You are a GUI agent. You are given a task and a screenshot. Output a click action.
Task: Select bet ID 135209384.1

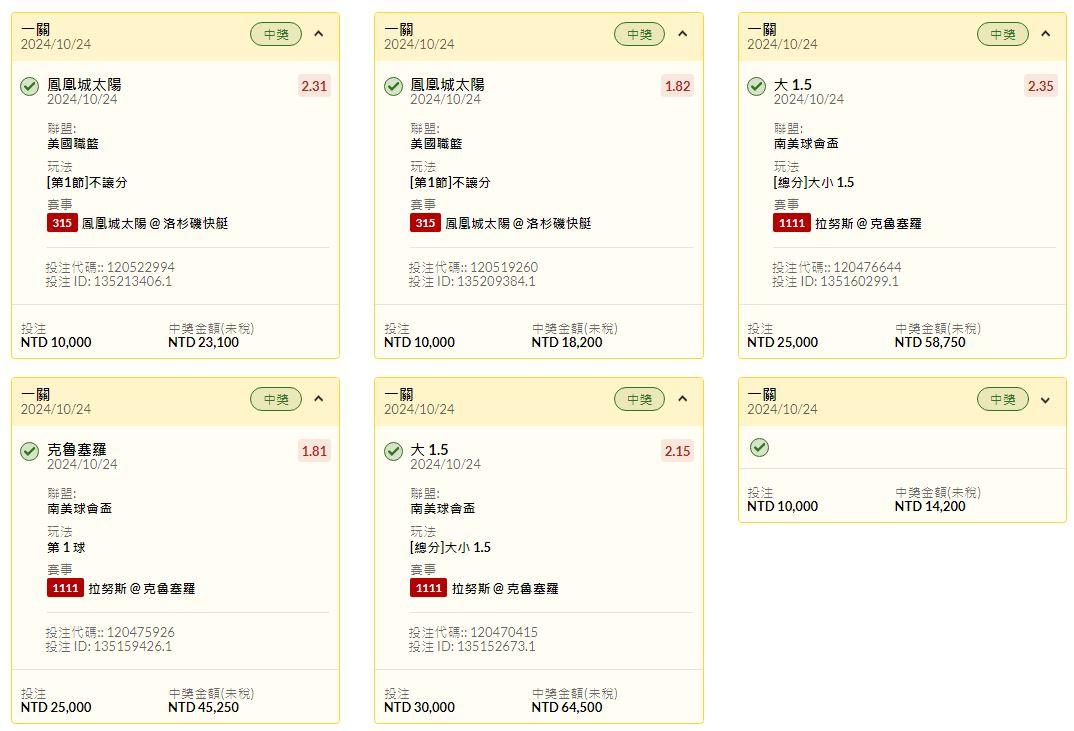click(x=497, y=282)
